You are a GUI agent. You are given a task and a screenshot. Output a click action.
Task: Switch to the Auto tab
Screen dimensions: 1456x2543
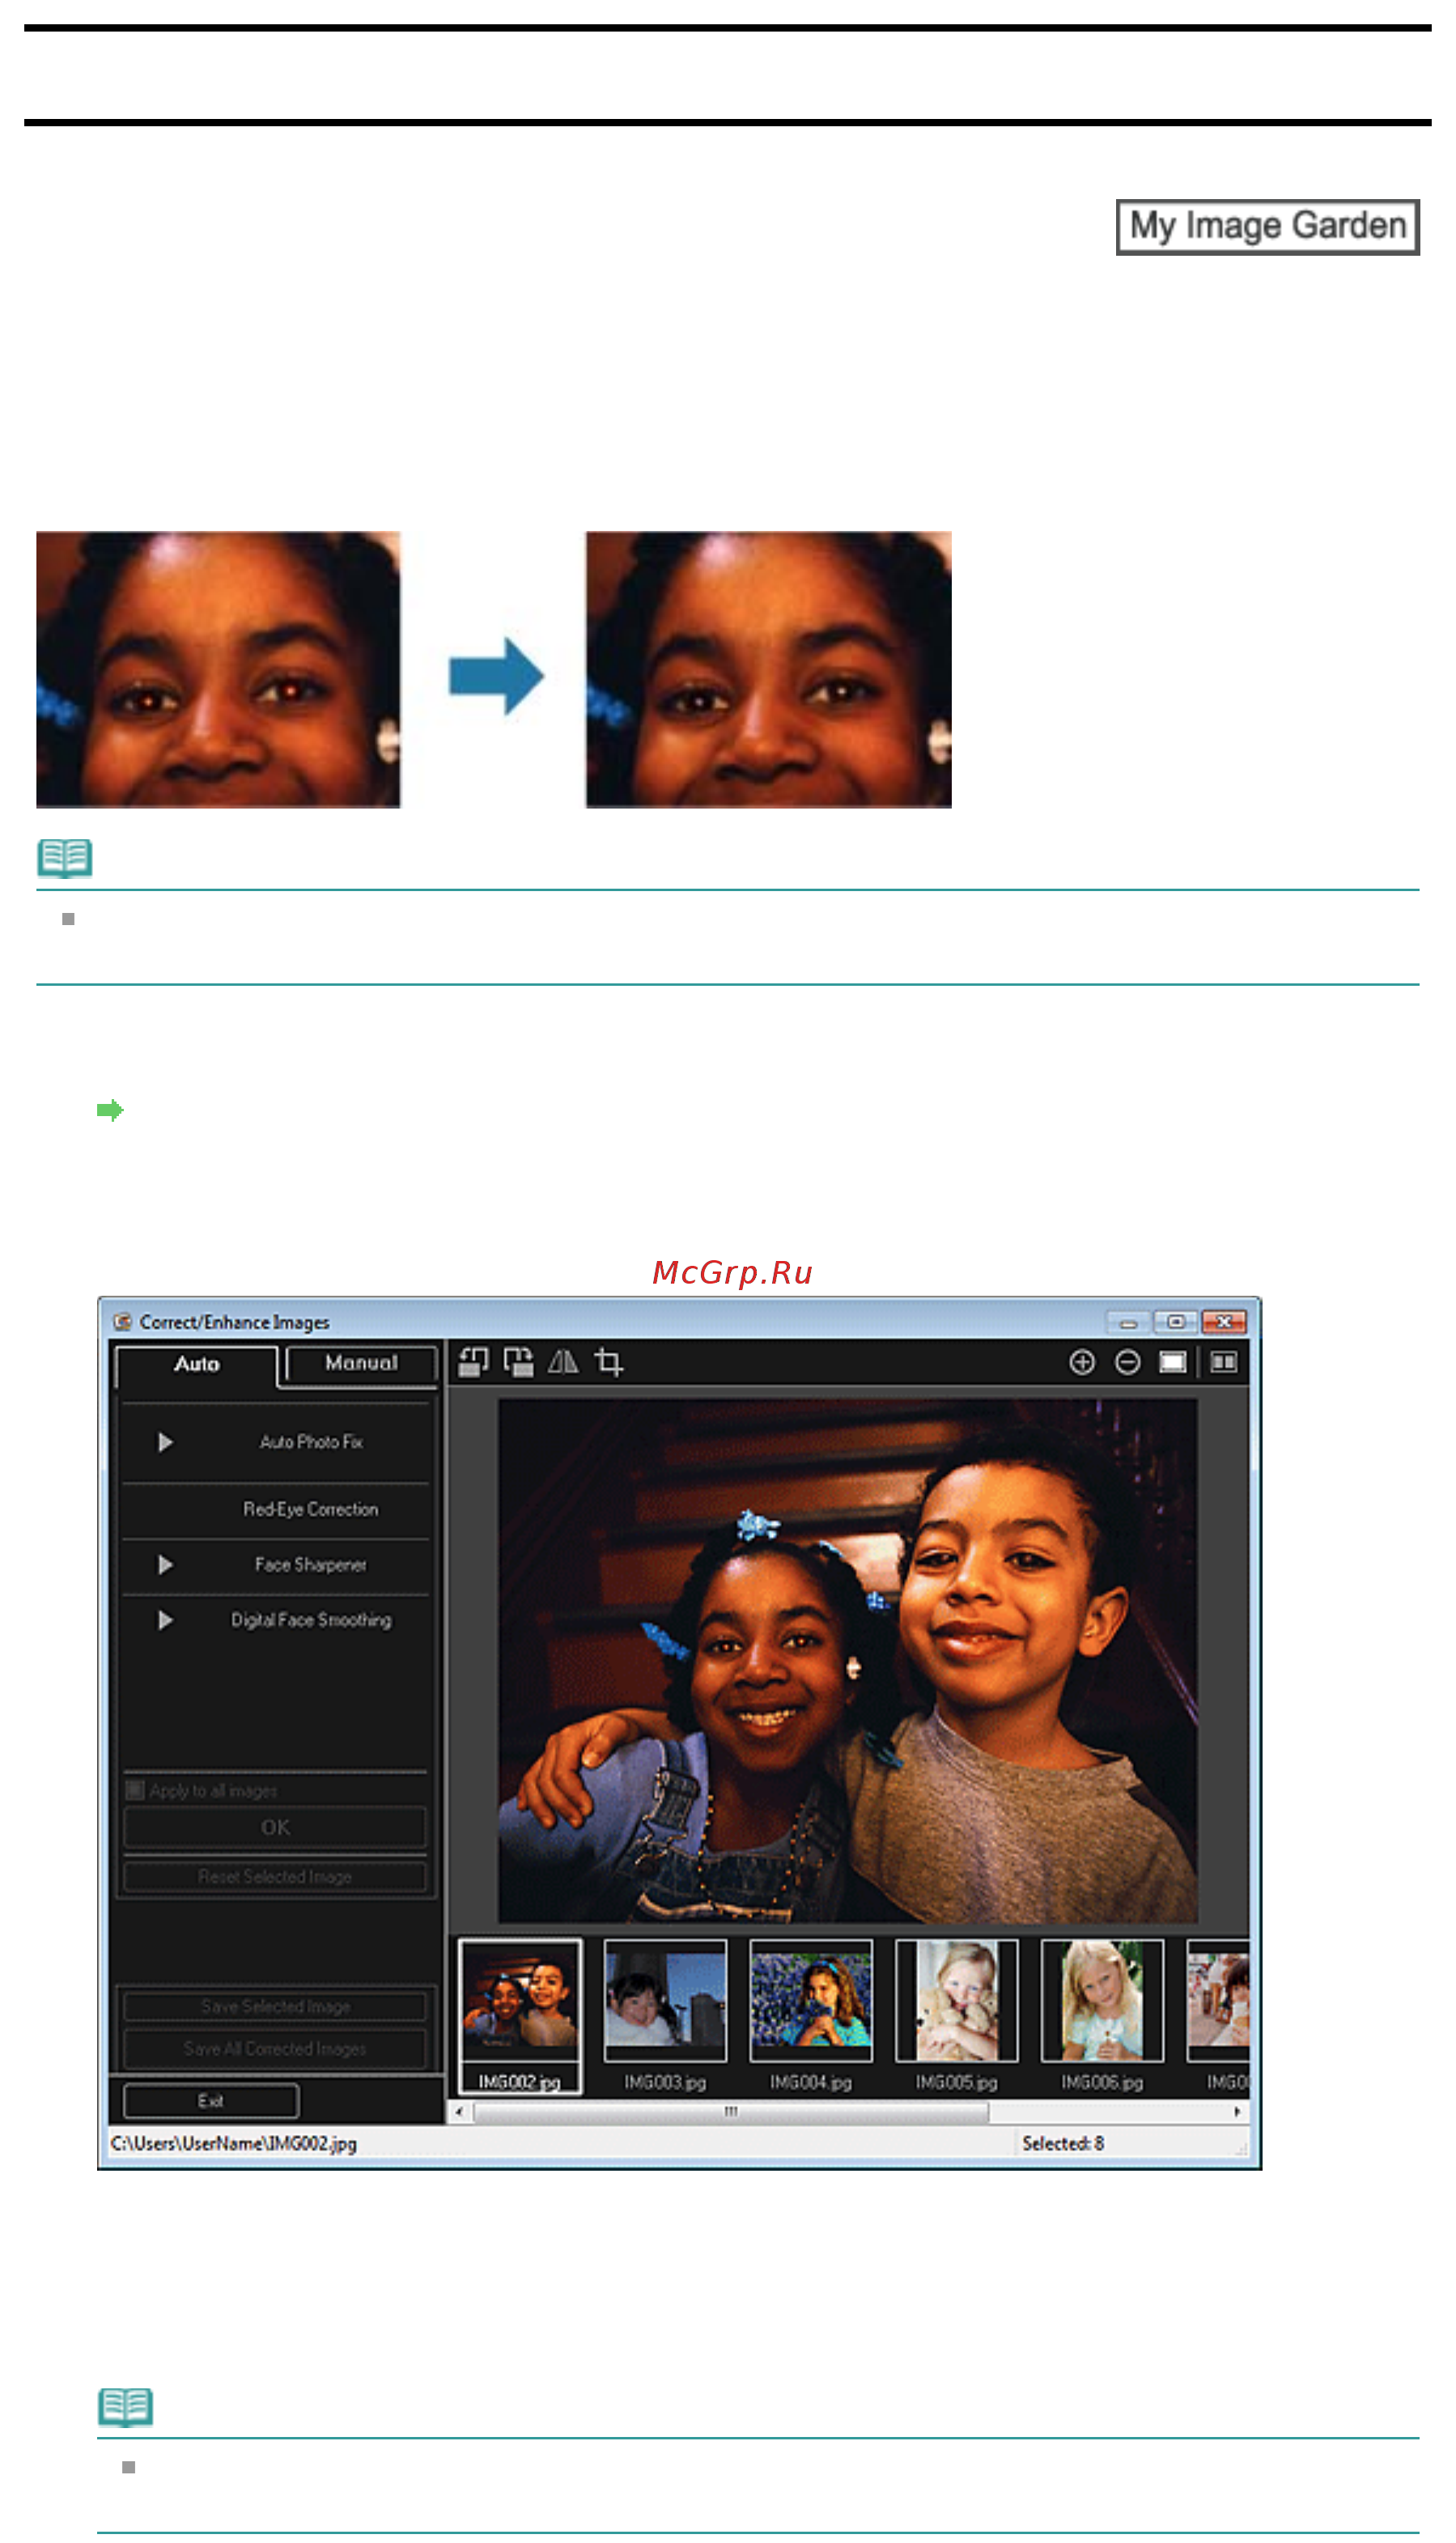pos(196,1365)
